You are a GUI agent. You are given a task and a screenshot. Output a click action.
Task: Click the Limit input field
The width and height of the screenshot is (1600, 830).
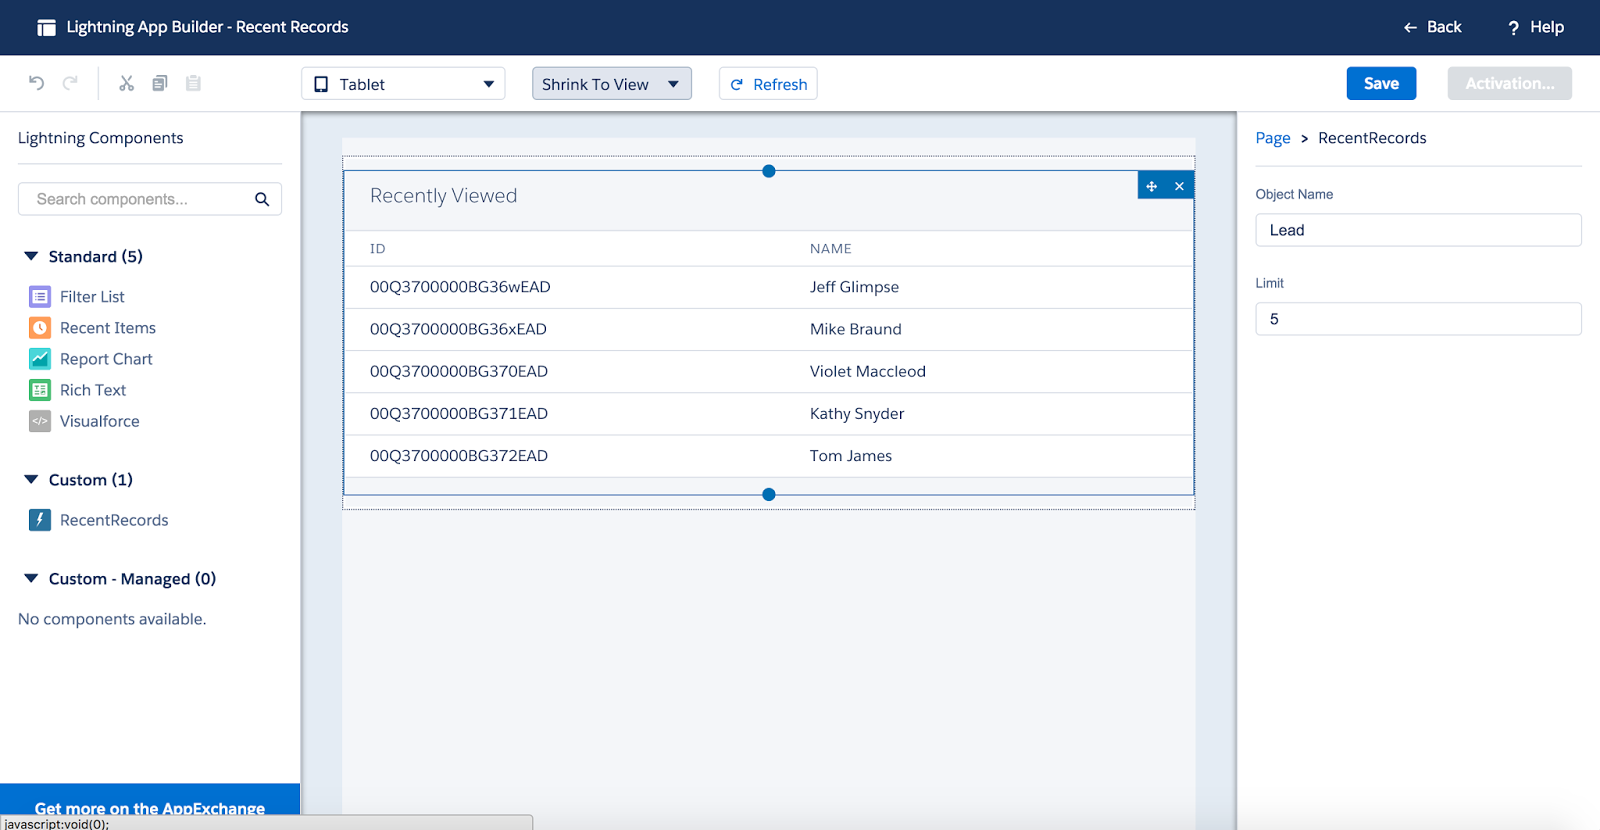1419,319
